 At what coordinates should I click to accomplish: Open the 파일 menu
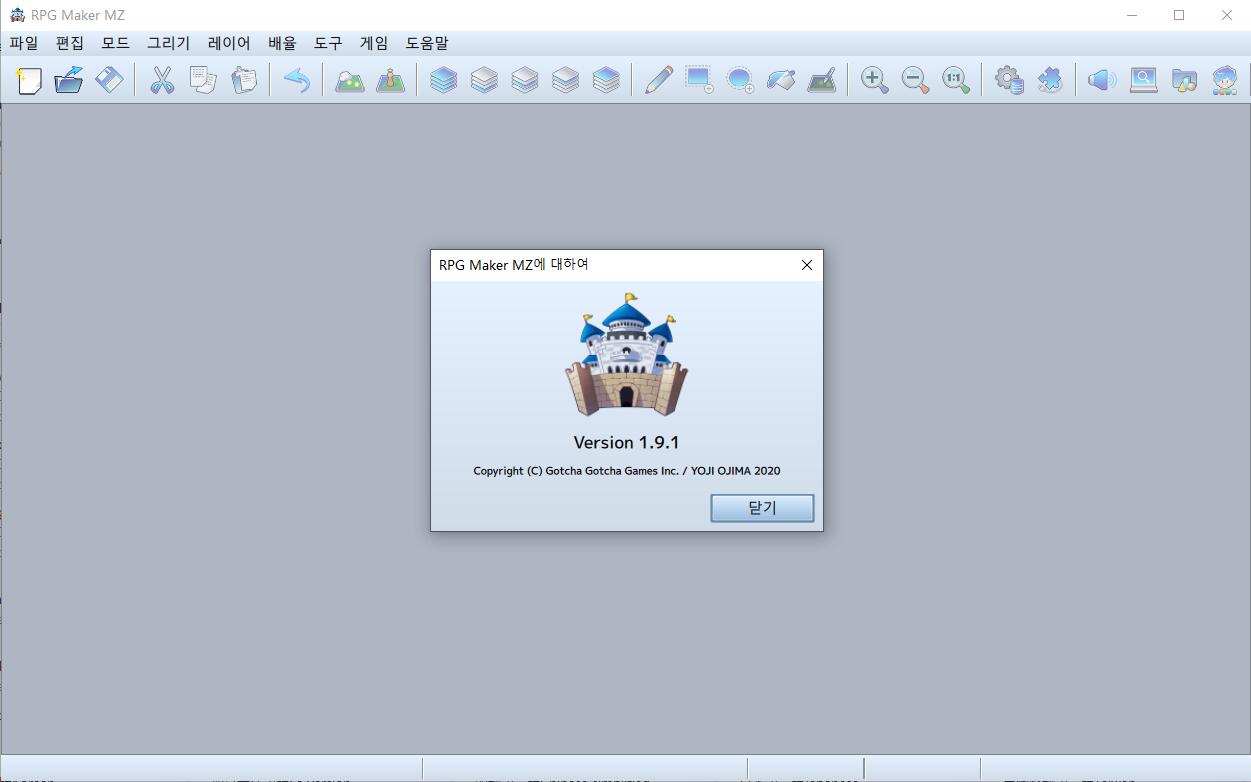coord(24,43)
